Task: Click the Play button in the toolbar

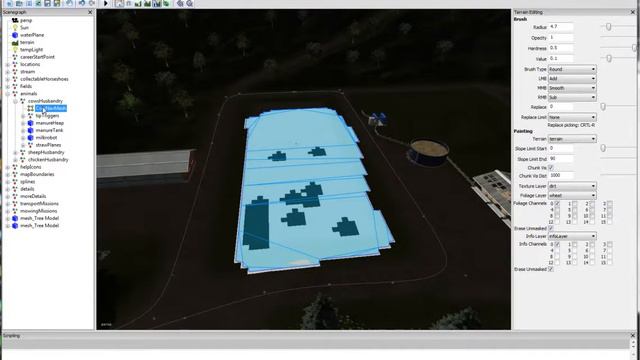Action: [x=106, y=3]
